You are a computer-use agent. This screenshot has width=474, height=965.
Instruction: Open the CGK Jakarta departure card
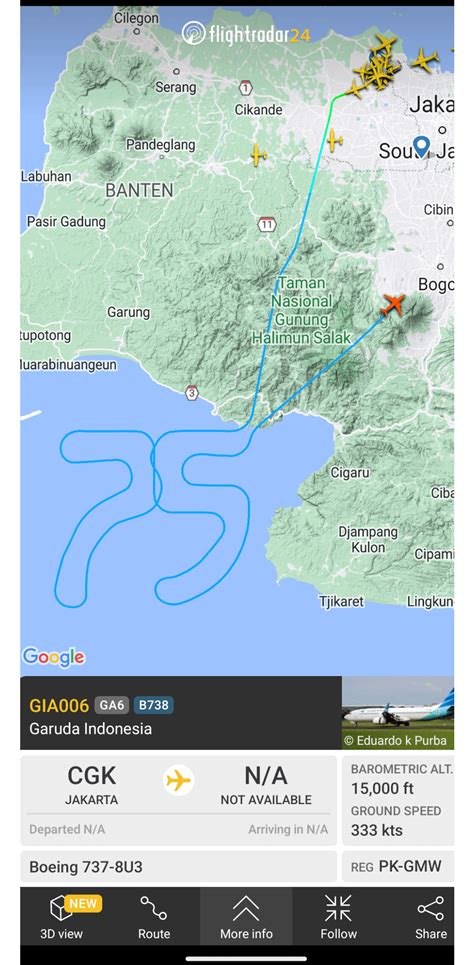click(91, 785)
